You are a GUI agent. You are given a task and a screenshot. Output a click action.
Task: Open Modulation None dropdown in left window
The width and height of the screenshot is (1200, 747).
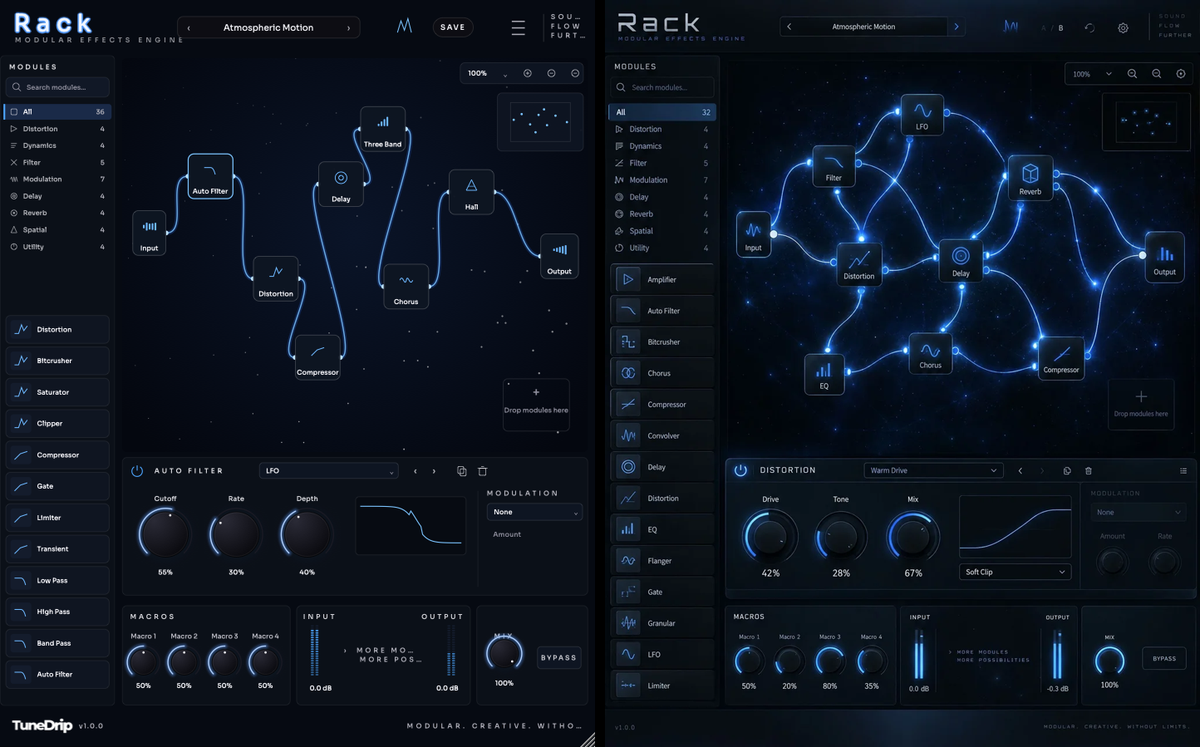[535, 512]
